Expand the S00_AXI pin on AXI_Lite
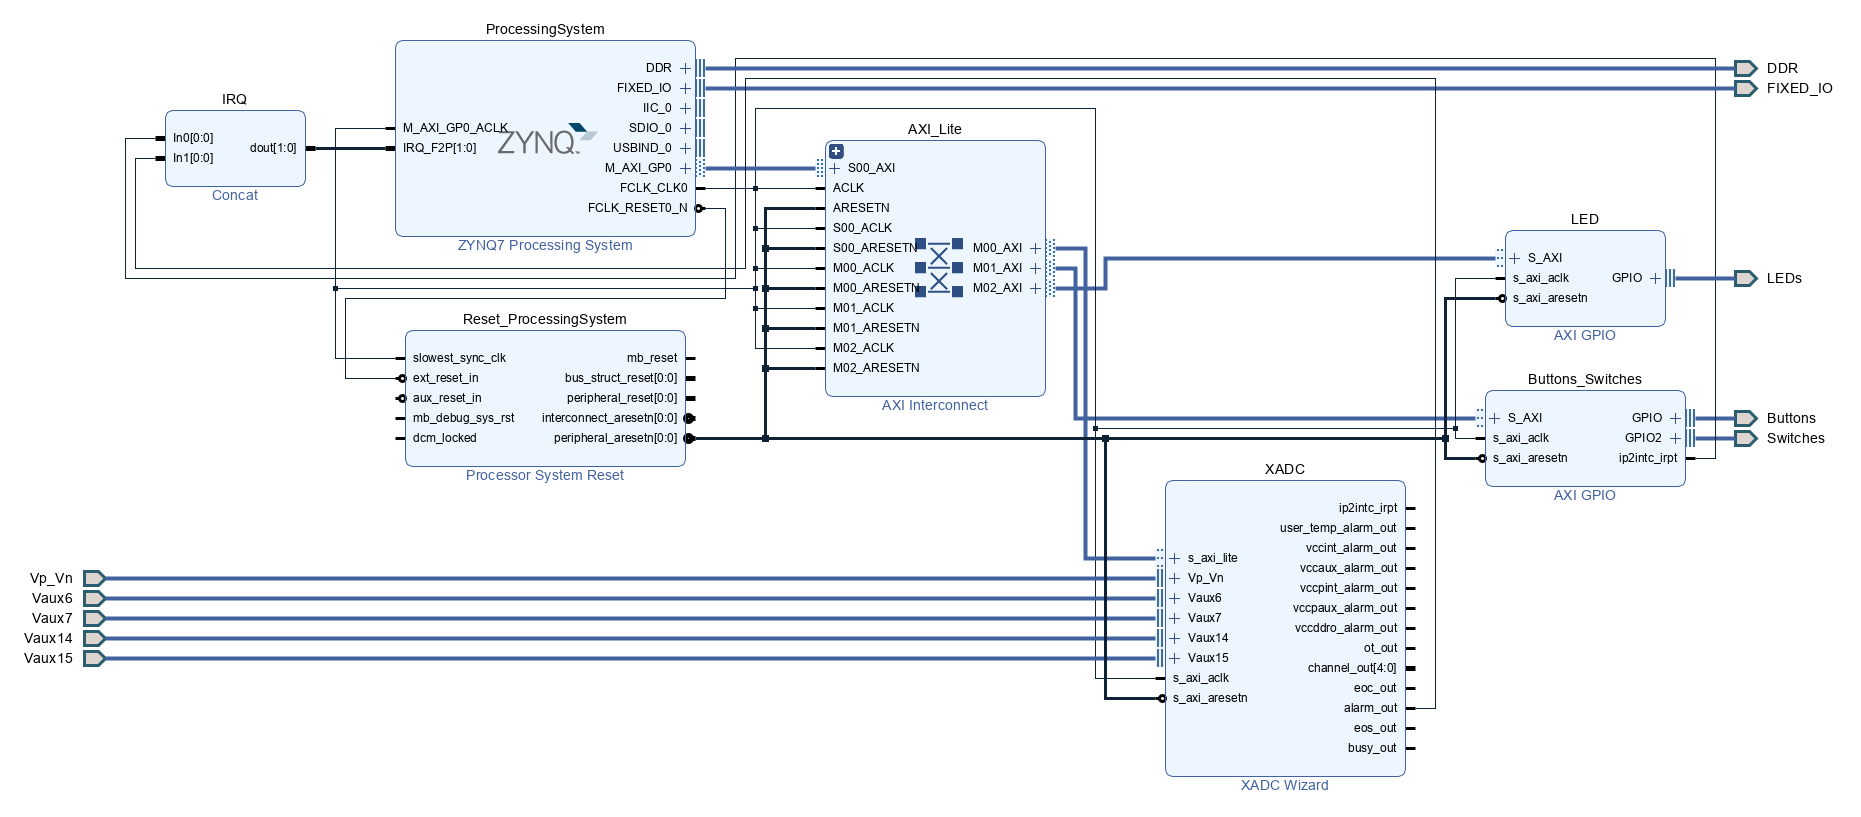The height and width of the screenshot is (817, 1861). (835, 168)
